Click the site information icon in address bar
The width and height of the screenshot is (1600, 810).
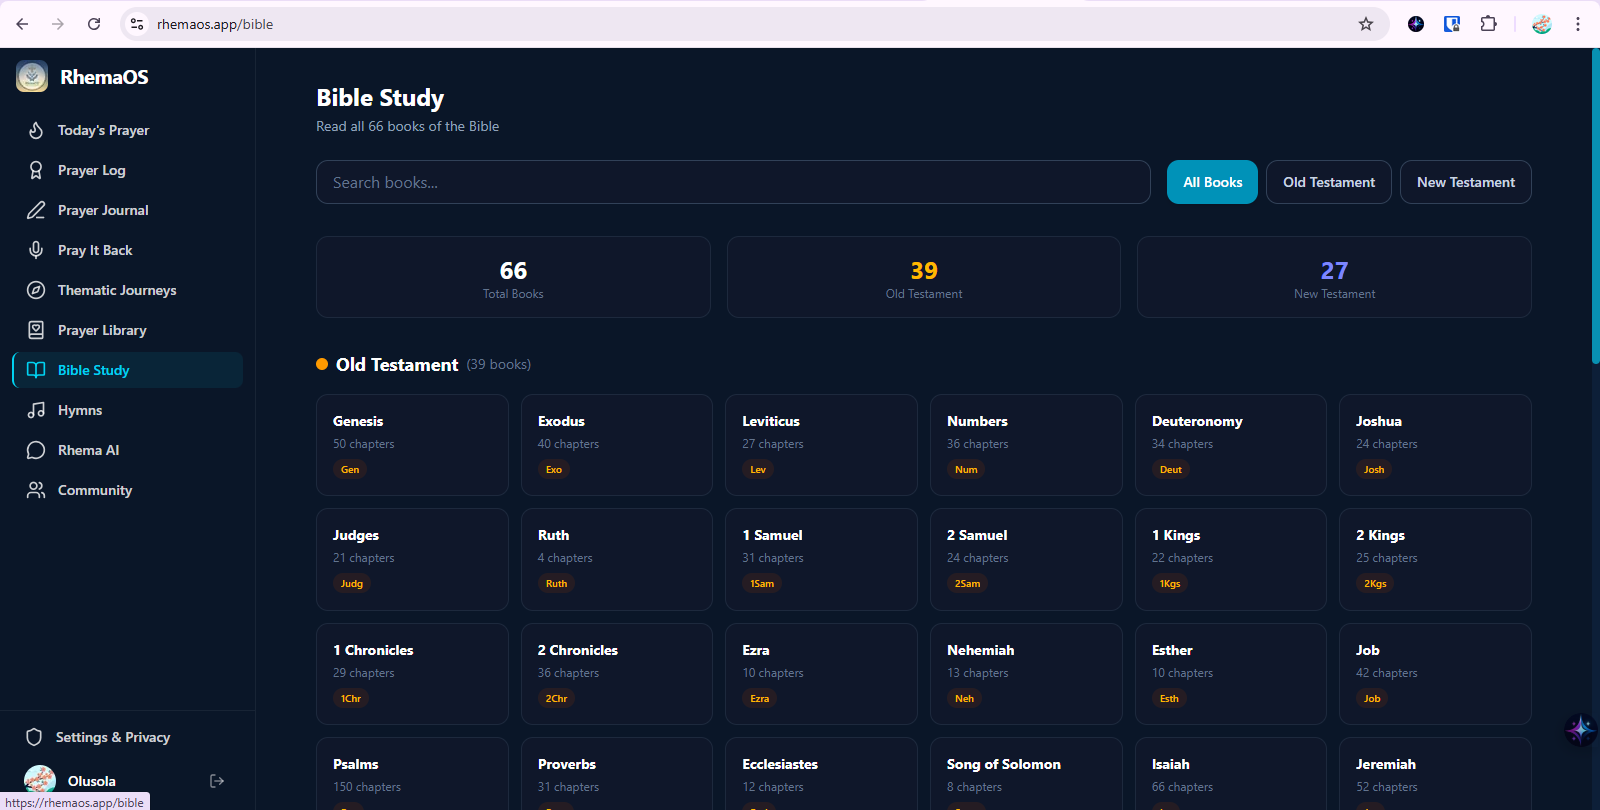tap(137, 24)
